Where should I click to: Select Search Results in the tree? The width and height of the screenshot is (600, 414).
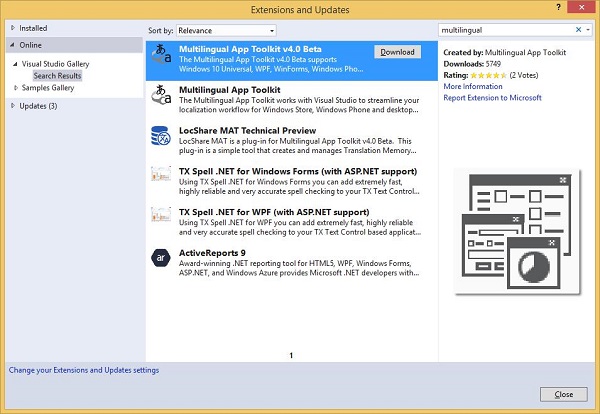[x=57, y=76]
